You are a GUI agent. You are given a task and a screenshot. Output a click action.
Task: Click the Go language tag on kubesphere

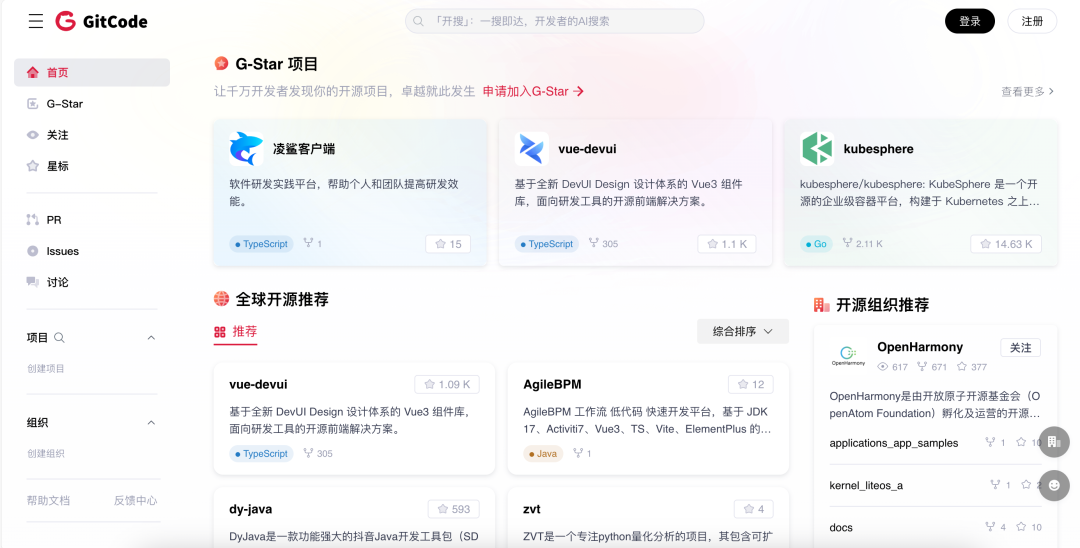pyautogui.click(x=816, y=244)
